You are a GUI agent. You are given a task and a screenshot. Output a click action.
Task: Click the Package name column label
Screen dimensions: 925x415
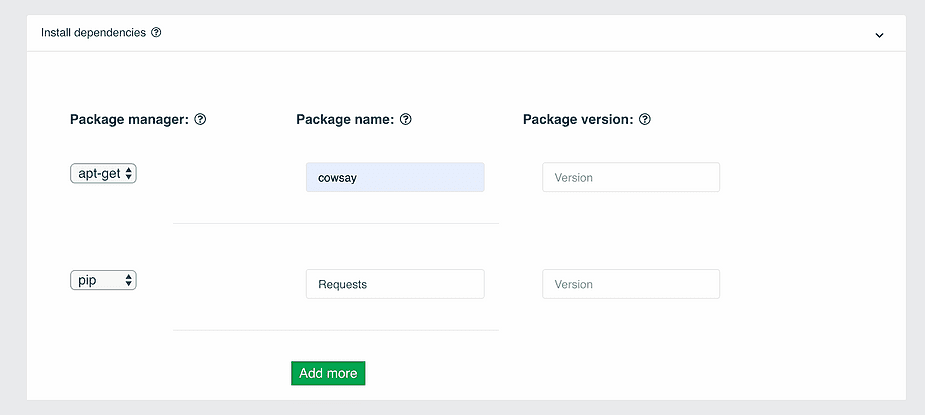coord(345,120)
